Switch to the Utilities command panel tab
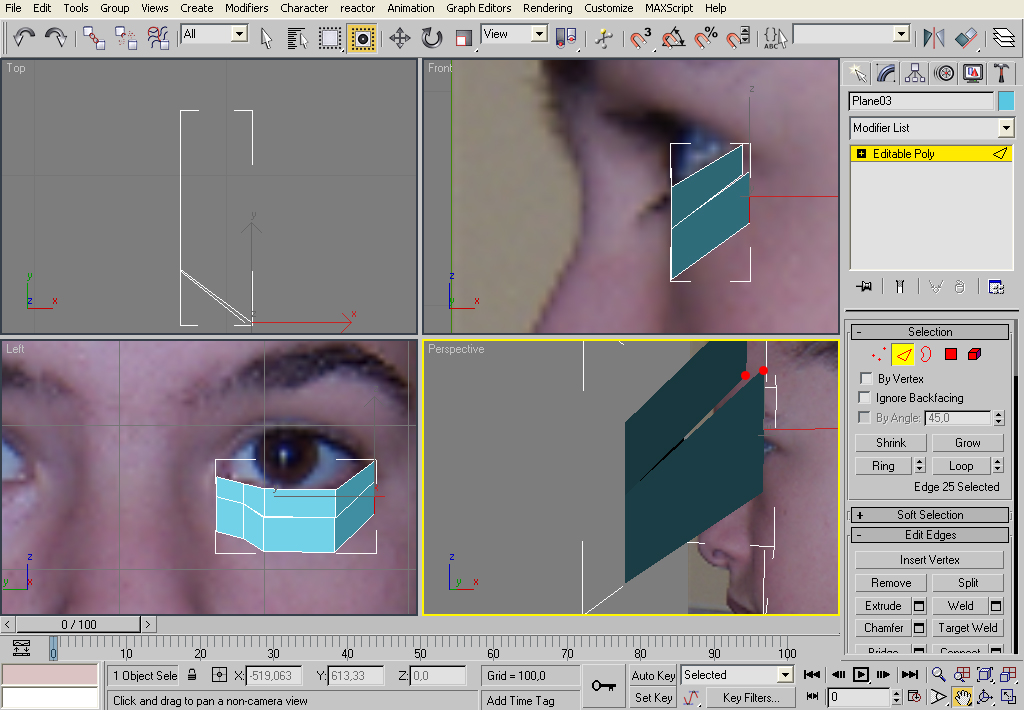 tap(1001, 73)
